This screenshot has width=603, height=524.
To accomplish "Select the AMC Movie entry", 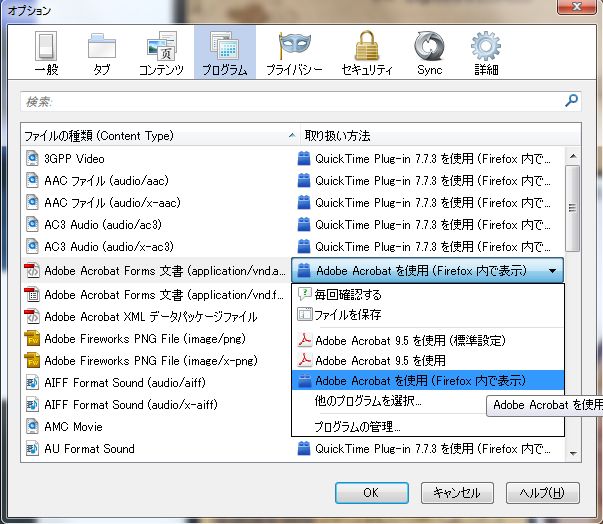I will (73, 427).
